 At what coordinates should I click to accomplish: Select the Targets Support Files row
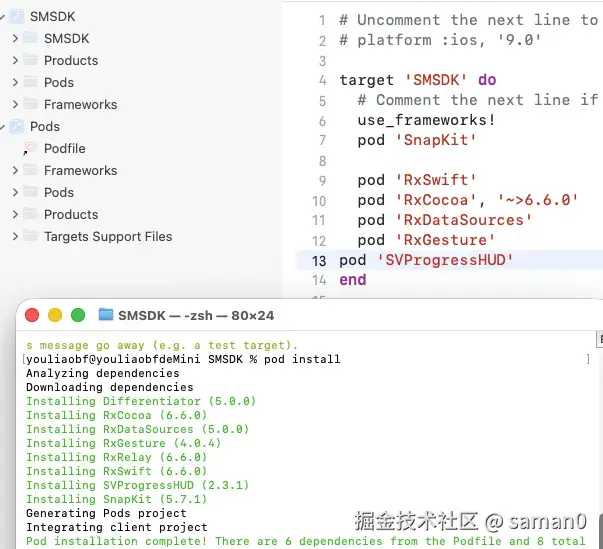108,236
